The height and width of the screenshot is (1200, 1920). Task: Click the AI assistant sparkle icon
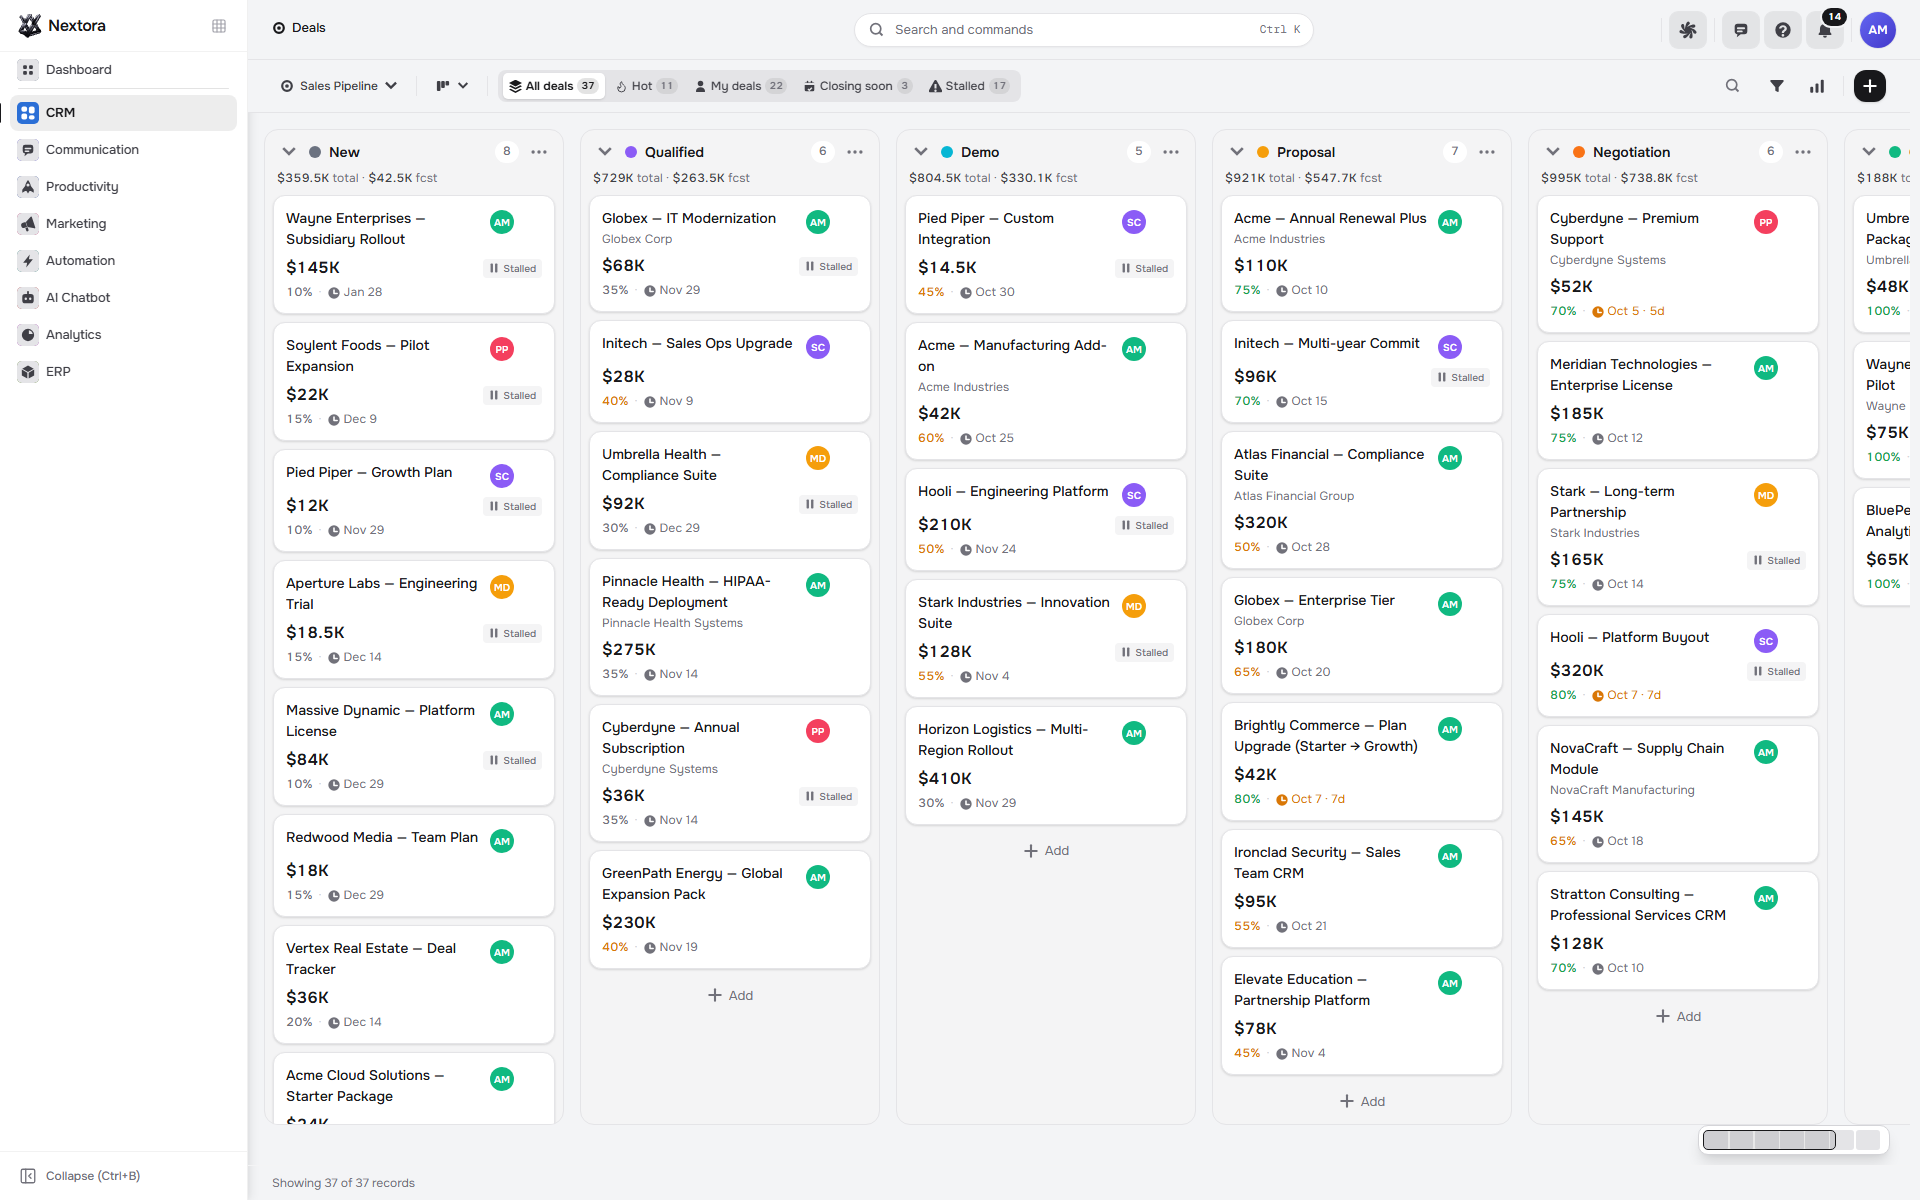[x=1688, y=30]
